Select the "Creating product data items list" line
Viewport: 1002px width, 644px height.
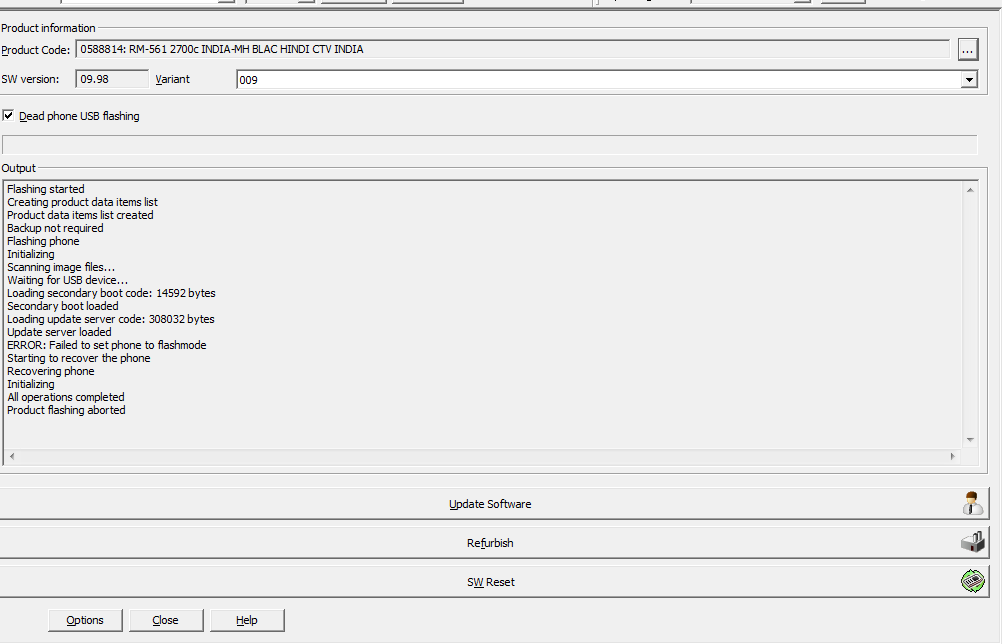[82, 202]
